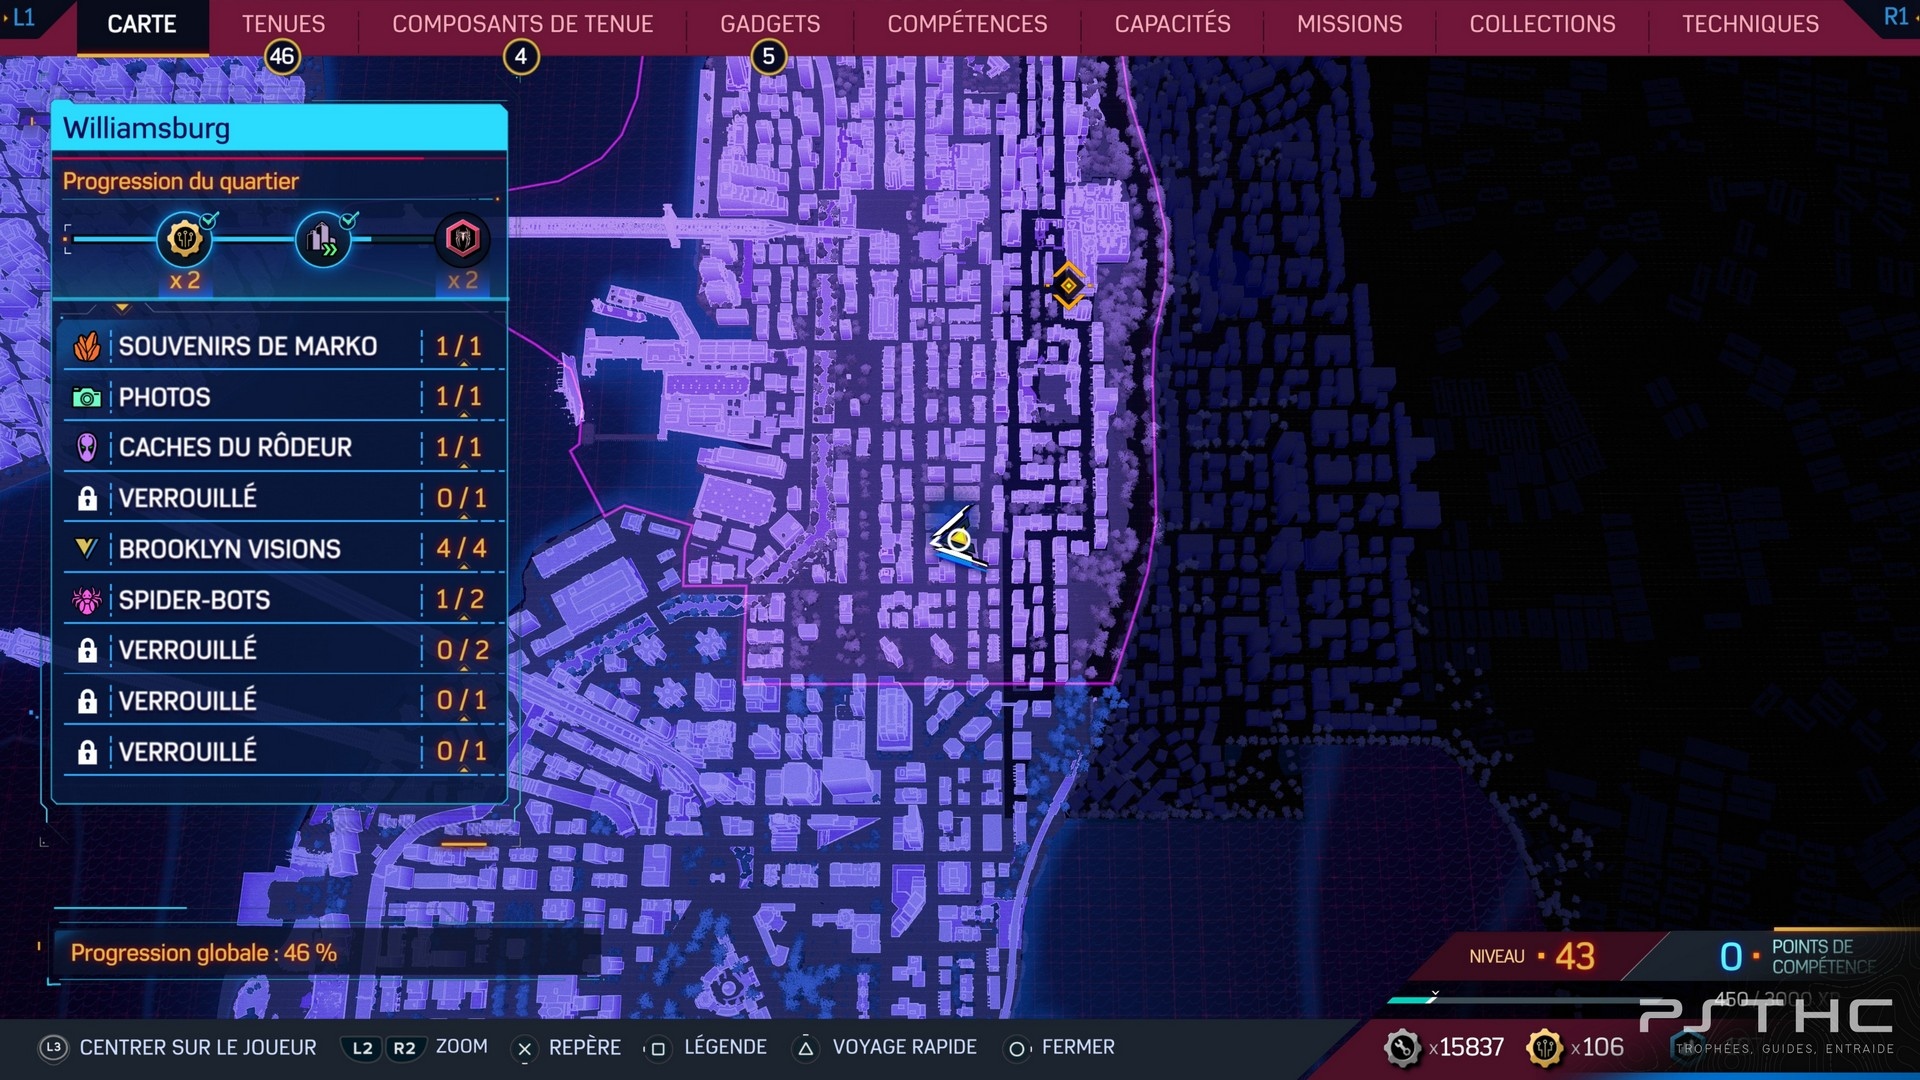Click the COMPOSANTS badge showing 4
Image resolution: width=1920 pixels, height=1080 pixels.
pos(520,57)
